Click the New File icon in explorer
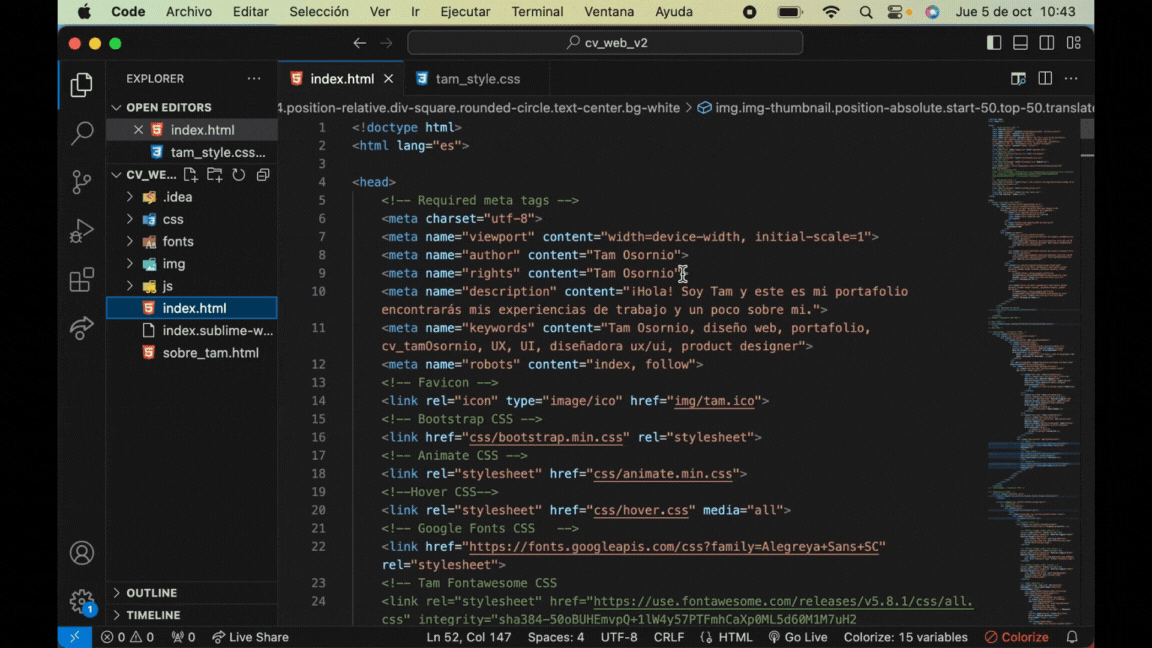The image size is (1152, 648). pos(191,175)
